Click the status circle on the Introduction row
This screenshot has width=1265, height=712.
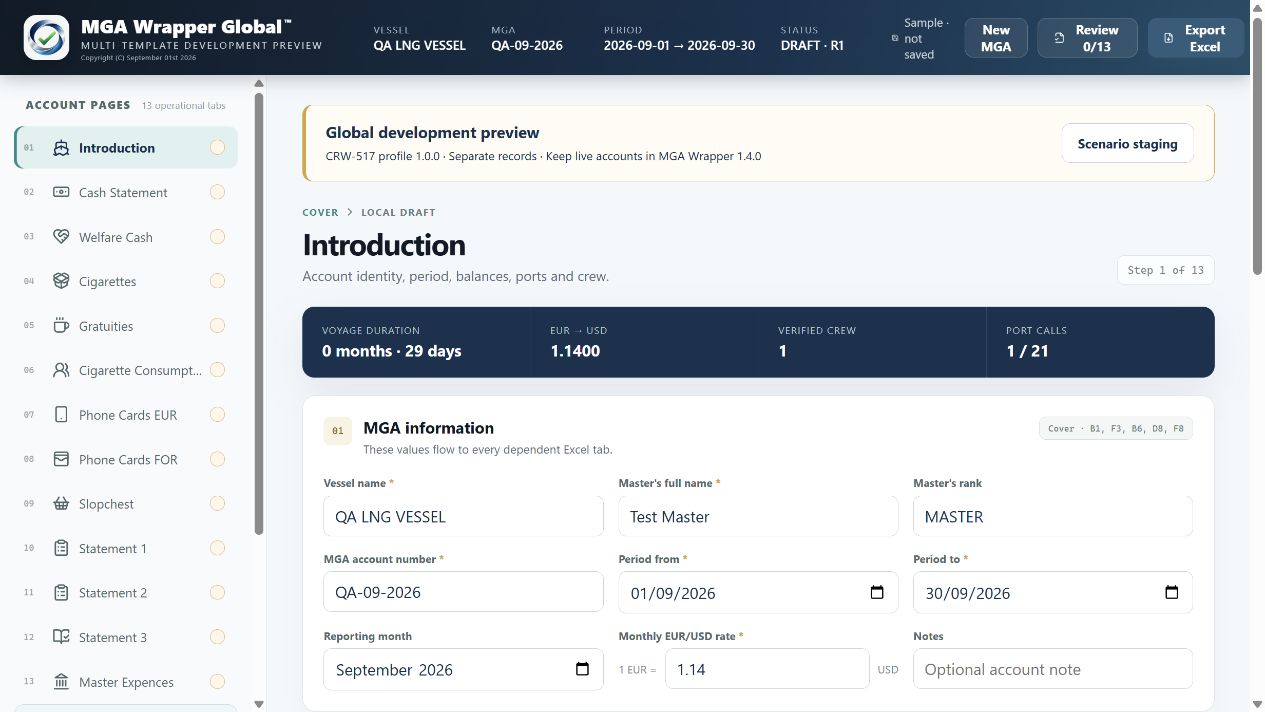(217, 148)
